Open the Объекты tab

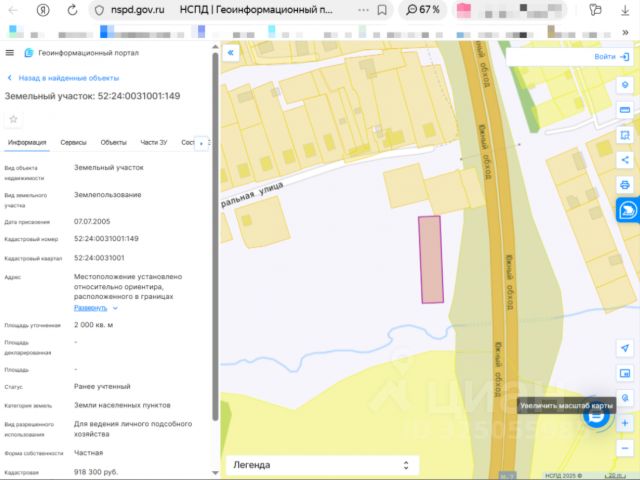(113, 143)
